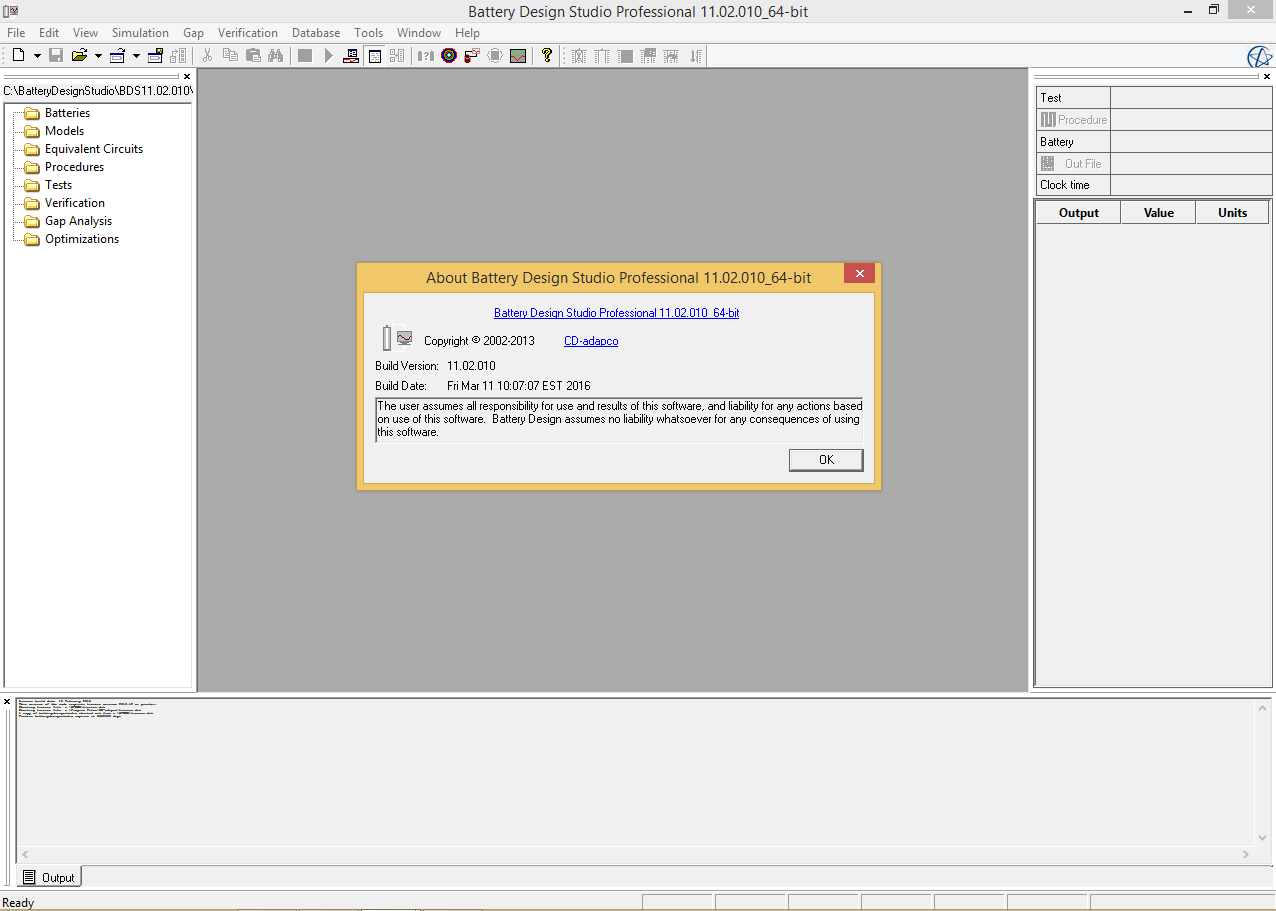Click the CD-adapco star logo icon
This screenshot has width=1276, height=911.
coord(1259,57)
